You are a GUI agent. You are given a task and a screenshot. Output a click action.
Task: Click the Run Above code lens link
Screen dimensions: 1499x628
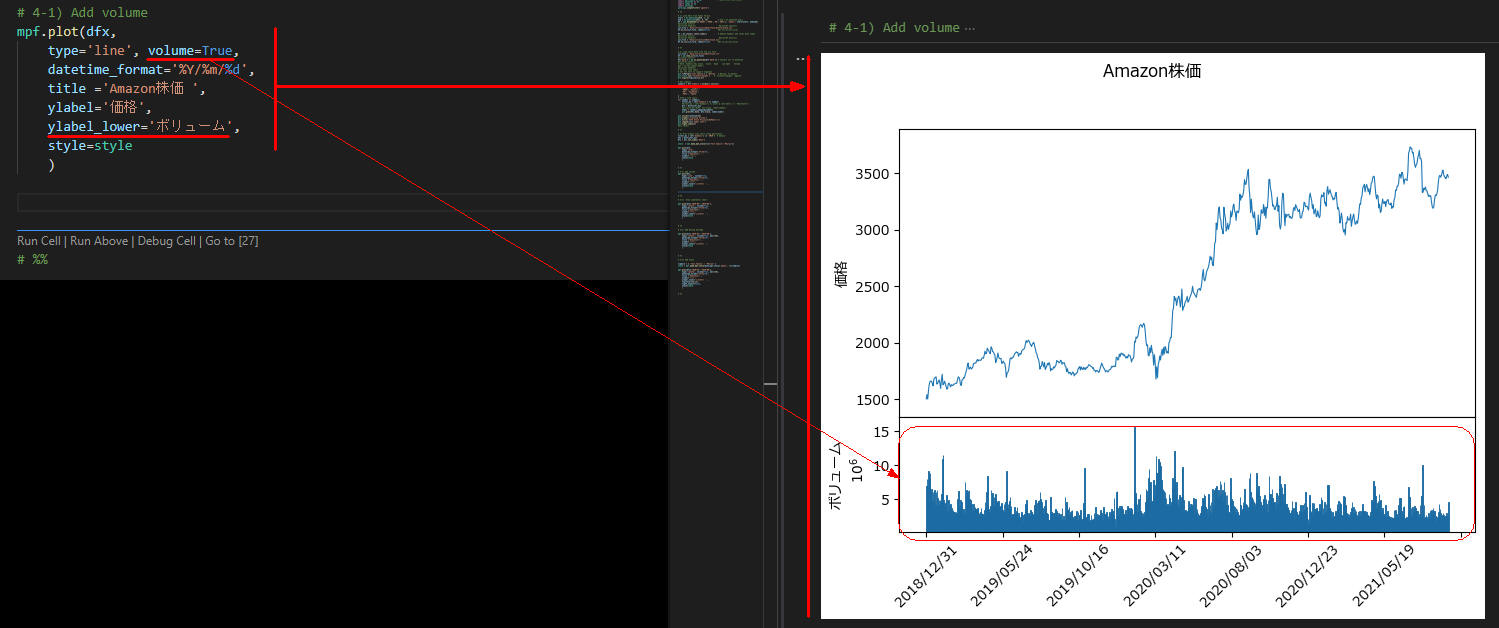pyautogui.click(x=99, y=241)
